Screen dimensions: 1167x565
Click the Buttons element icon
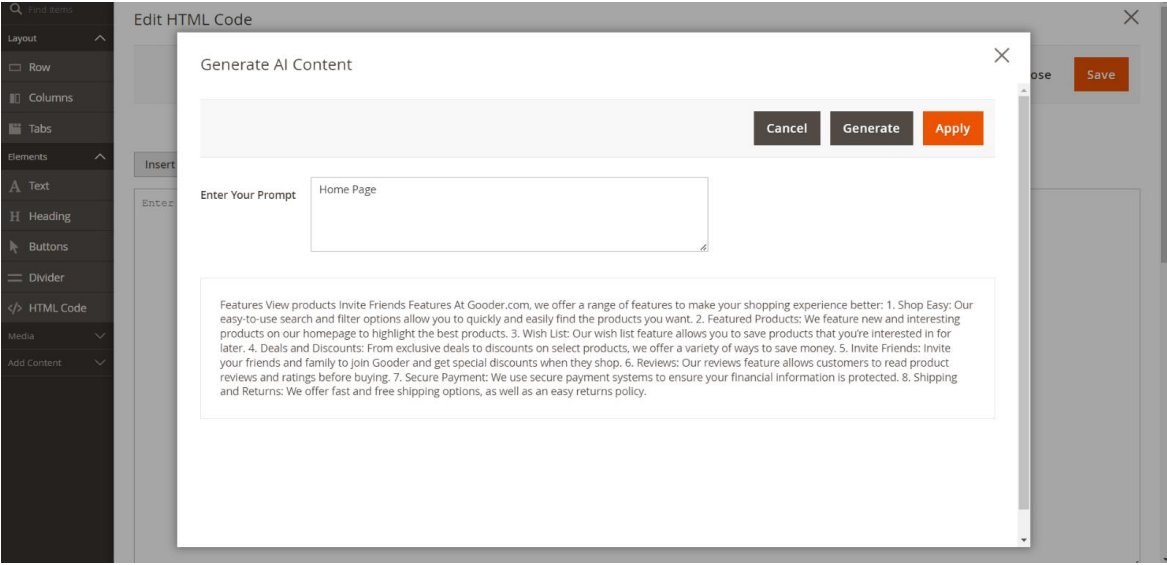click(15, 247)
